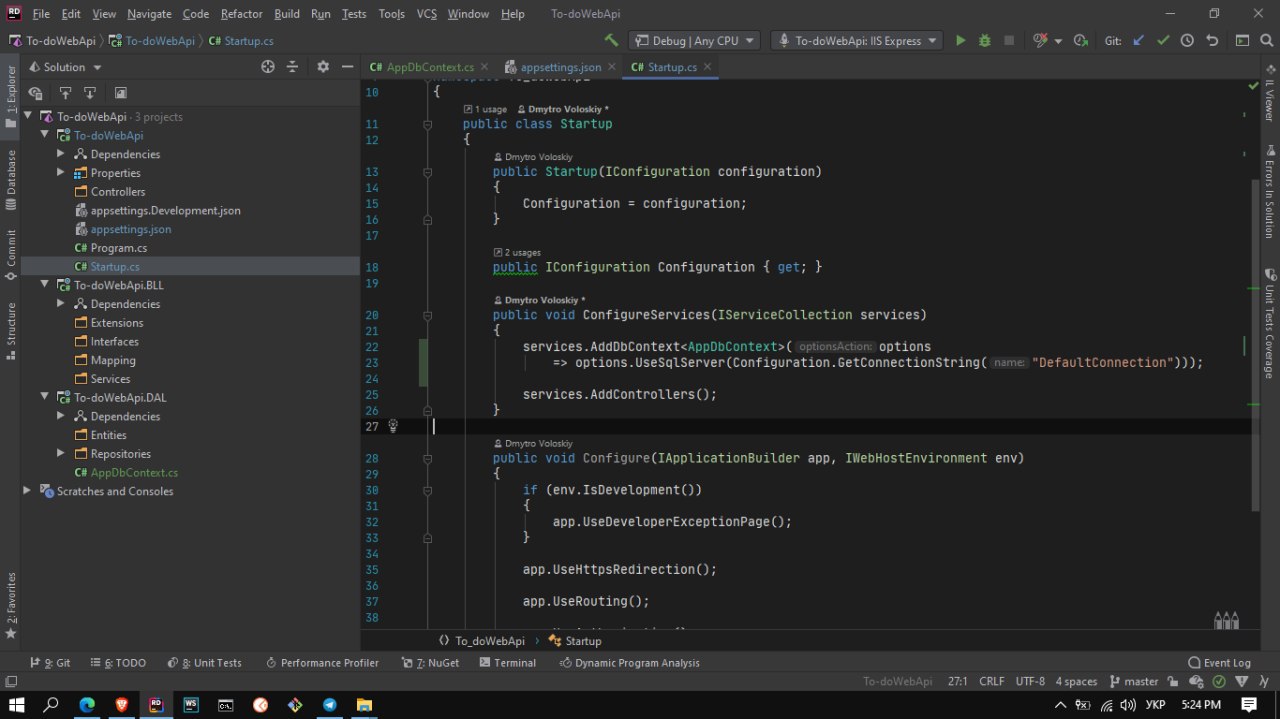
Task: Change the UTF-8 file encoding
Action: coord(1030,681)
